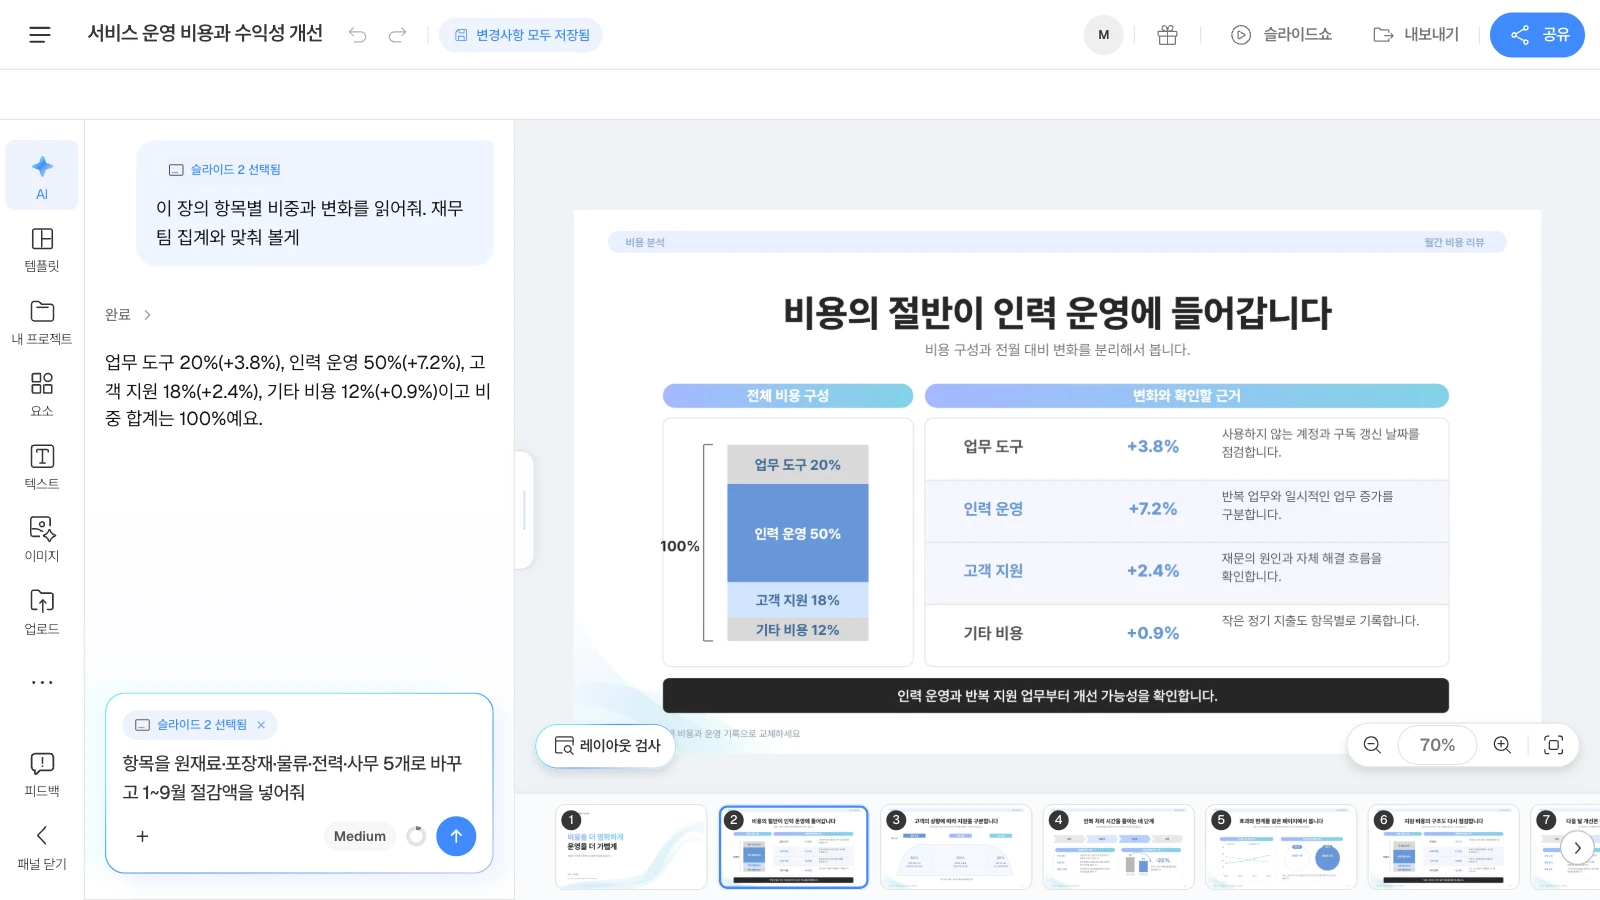
Task: Zoom in on the slide canvas
Action: click(1502, 745)
